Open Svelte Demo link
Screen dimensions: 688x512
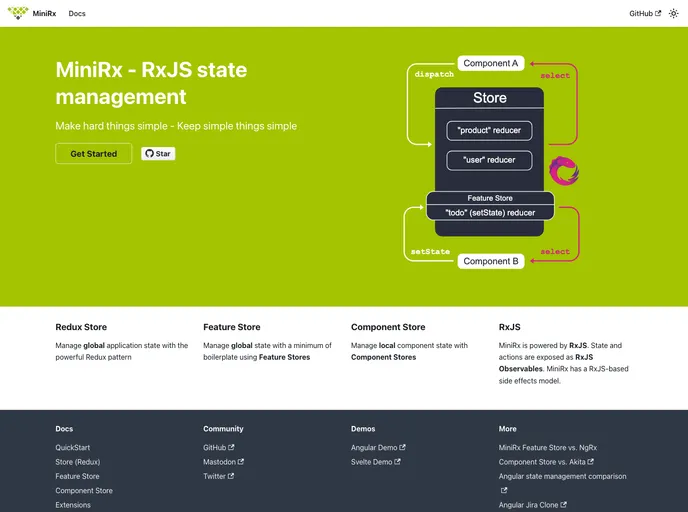pos(376,462)
